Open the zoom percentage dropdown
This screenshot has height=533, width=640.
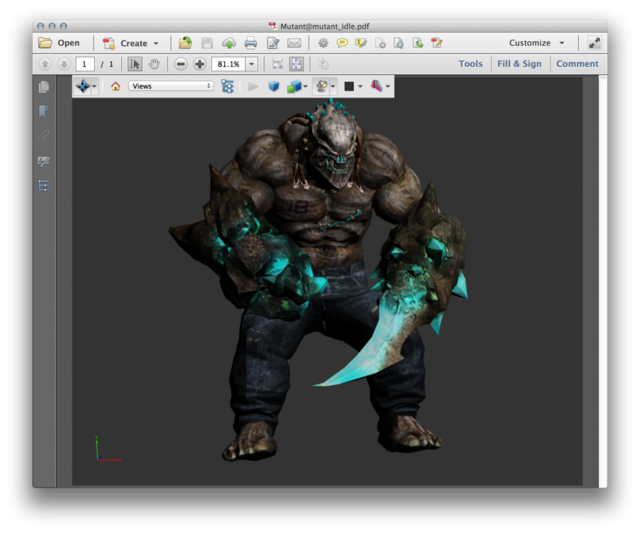(x=252, y=64)
